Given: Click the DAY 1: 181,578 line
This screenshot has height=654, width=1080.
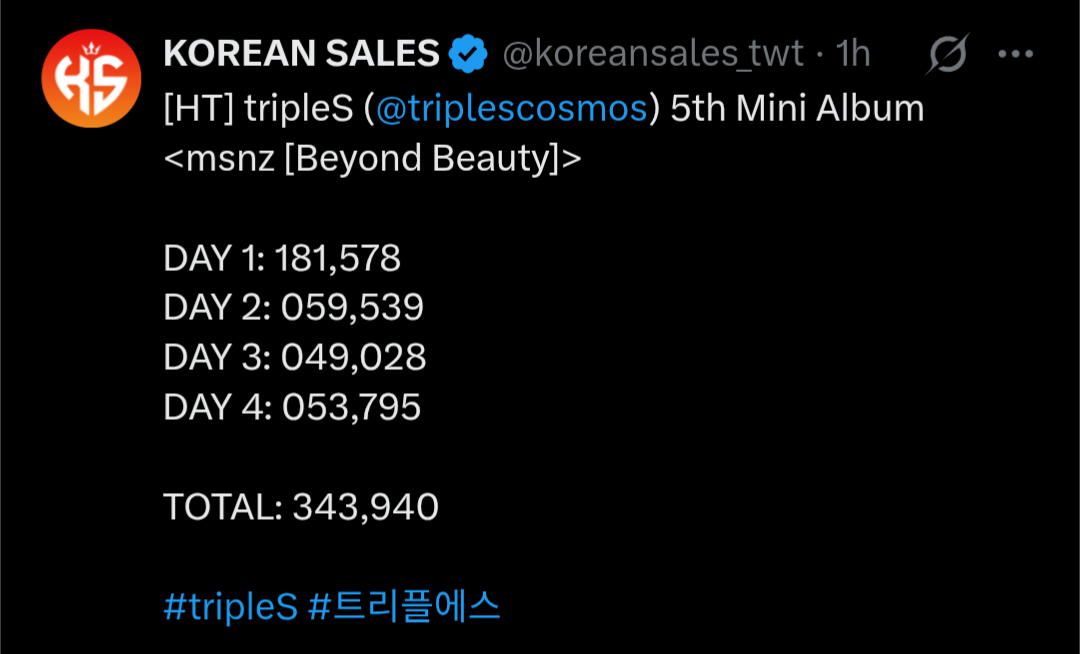Looking at the screenshot, I should point(282,258).
